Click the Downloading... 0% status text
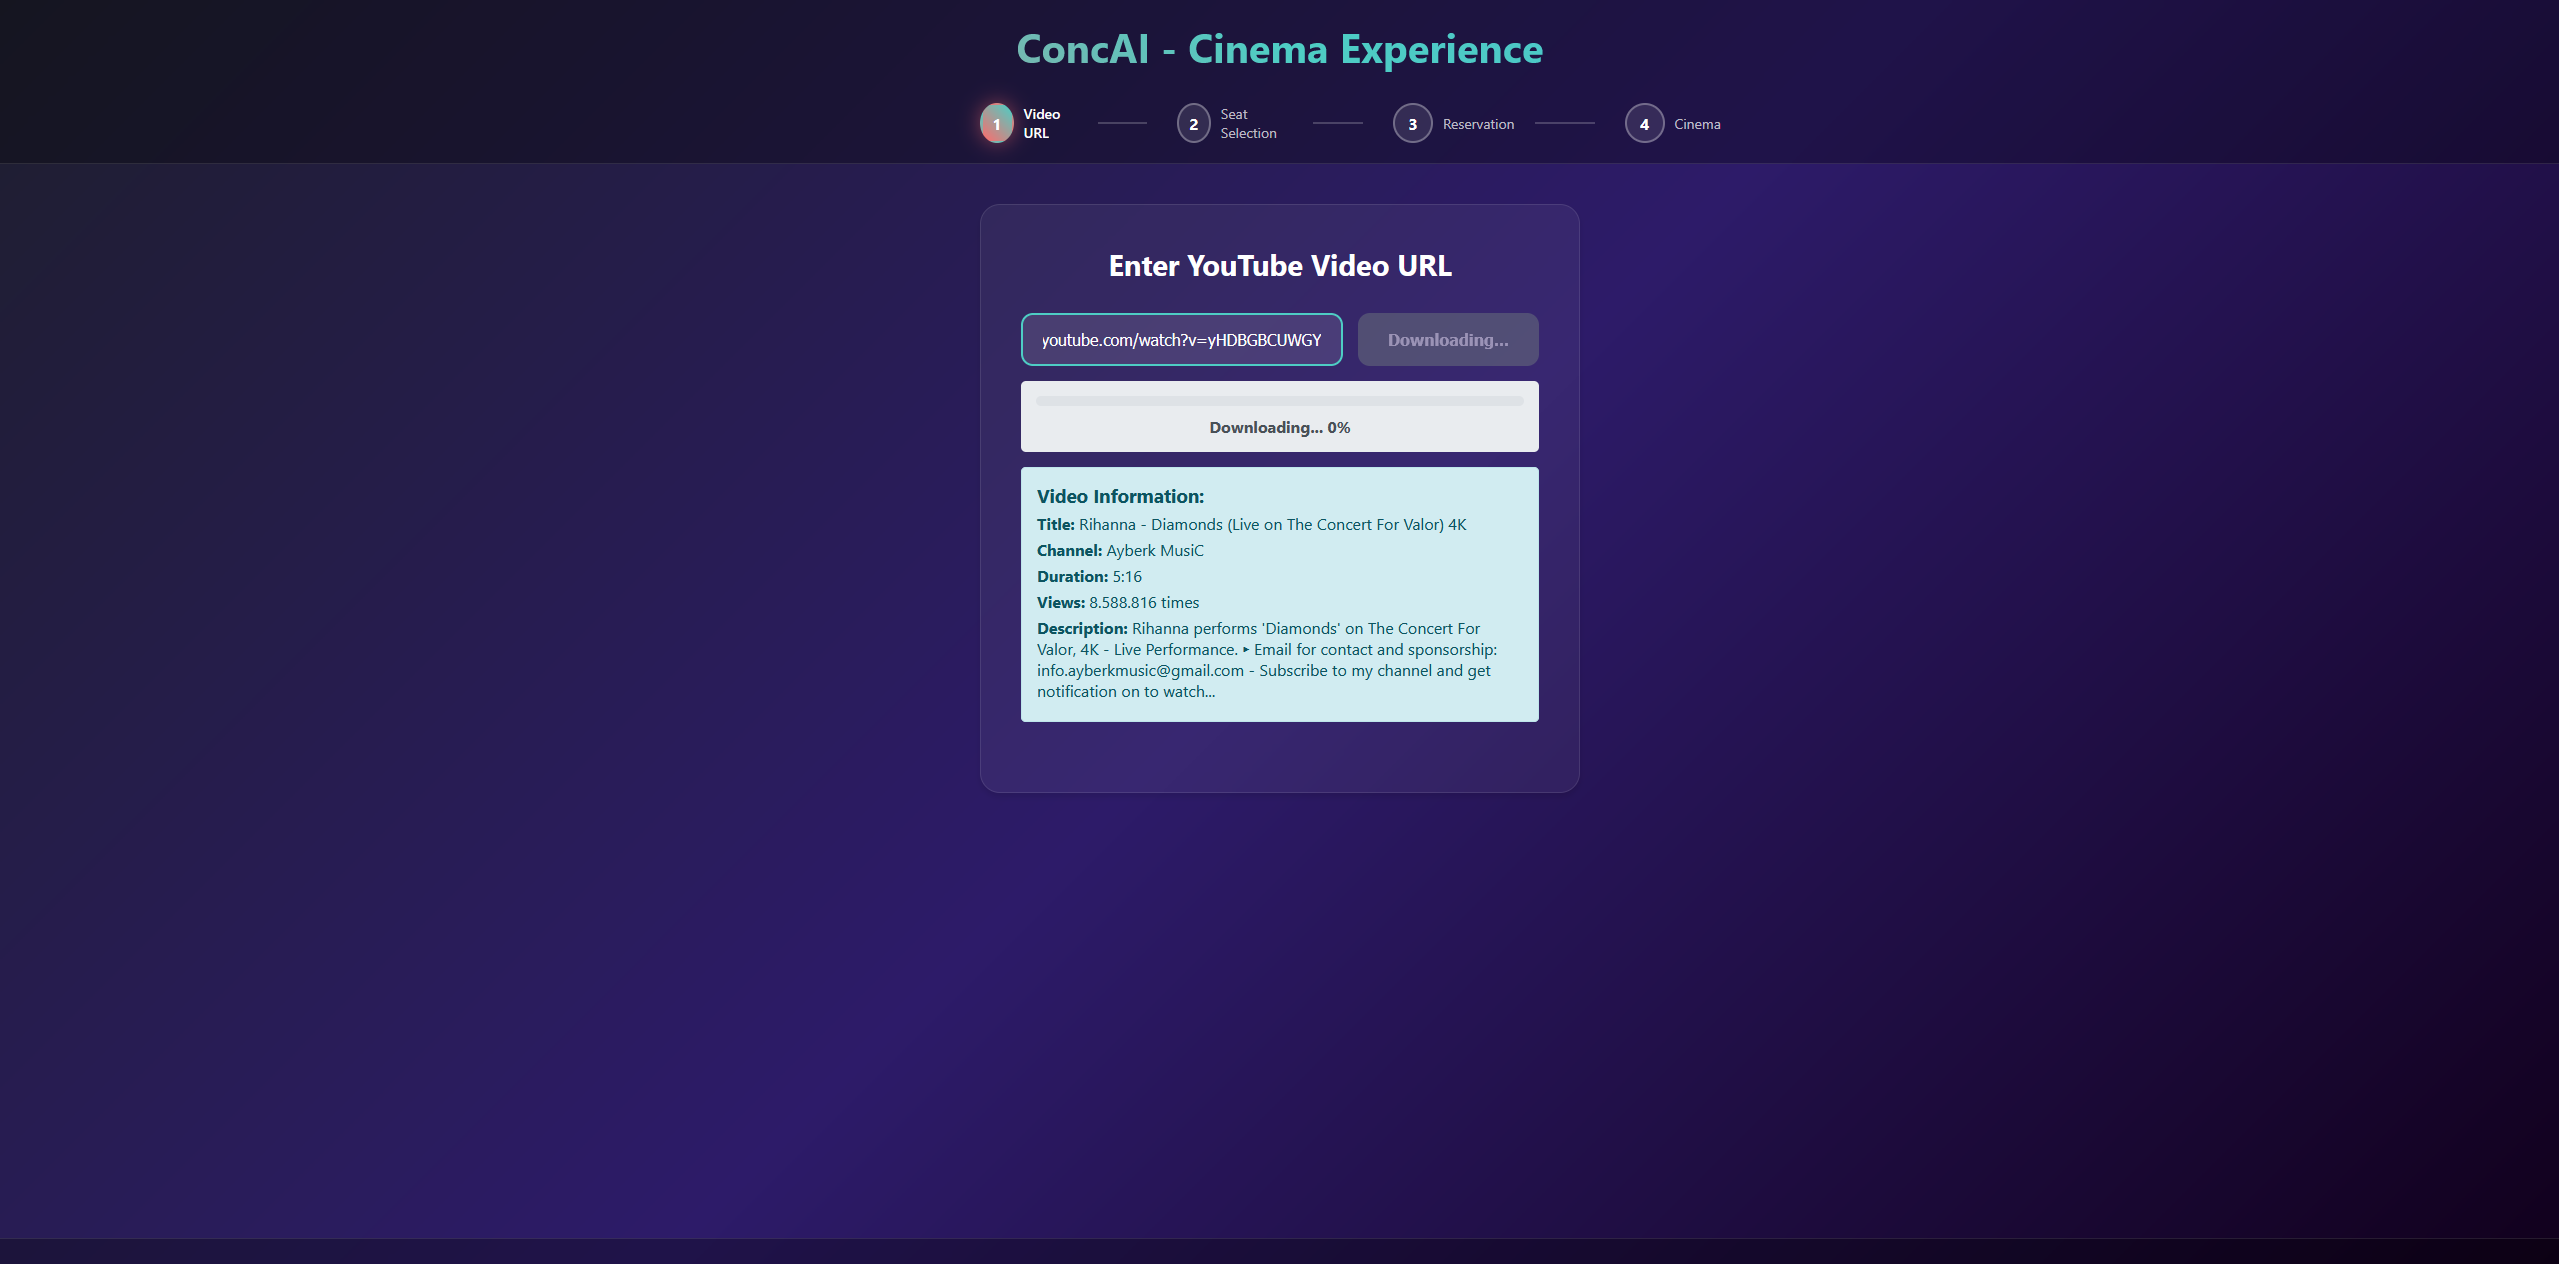The image size is (2559, 1264). 1279,428
